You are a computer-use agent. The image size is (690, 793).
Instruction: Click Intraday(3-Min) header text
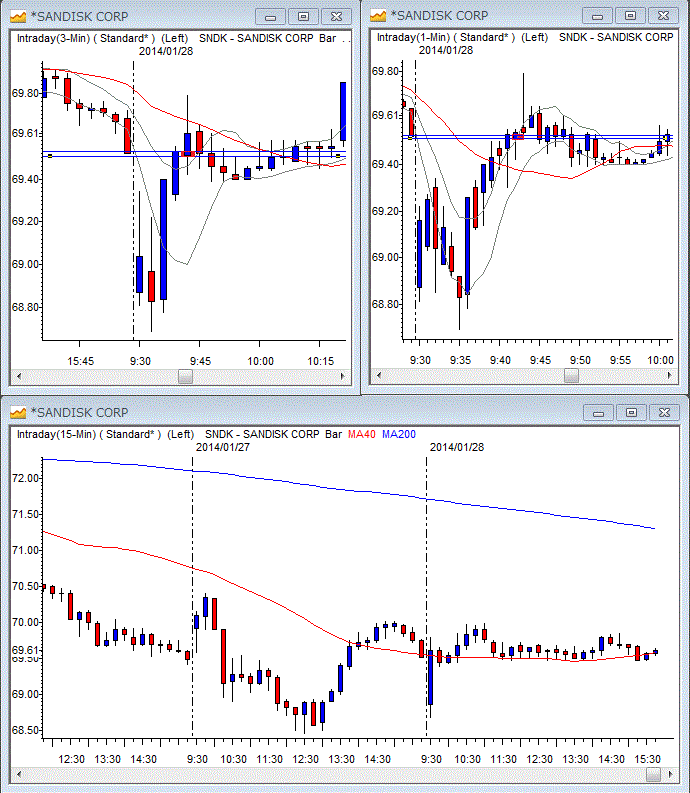coord(53,38)
